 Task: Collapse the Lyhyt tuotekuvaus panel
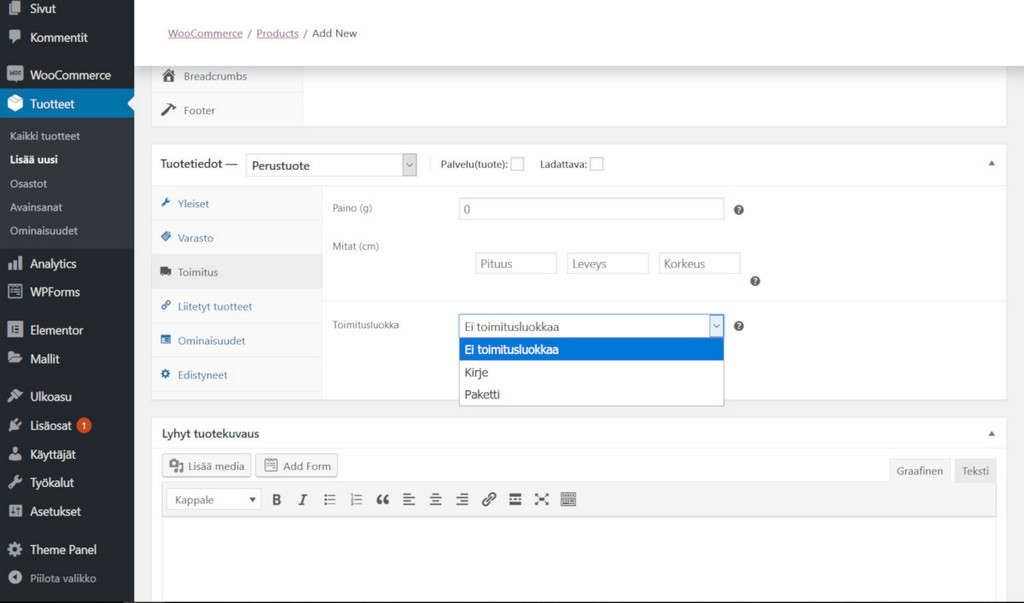pos(991,434)
